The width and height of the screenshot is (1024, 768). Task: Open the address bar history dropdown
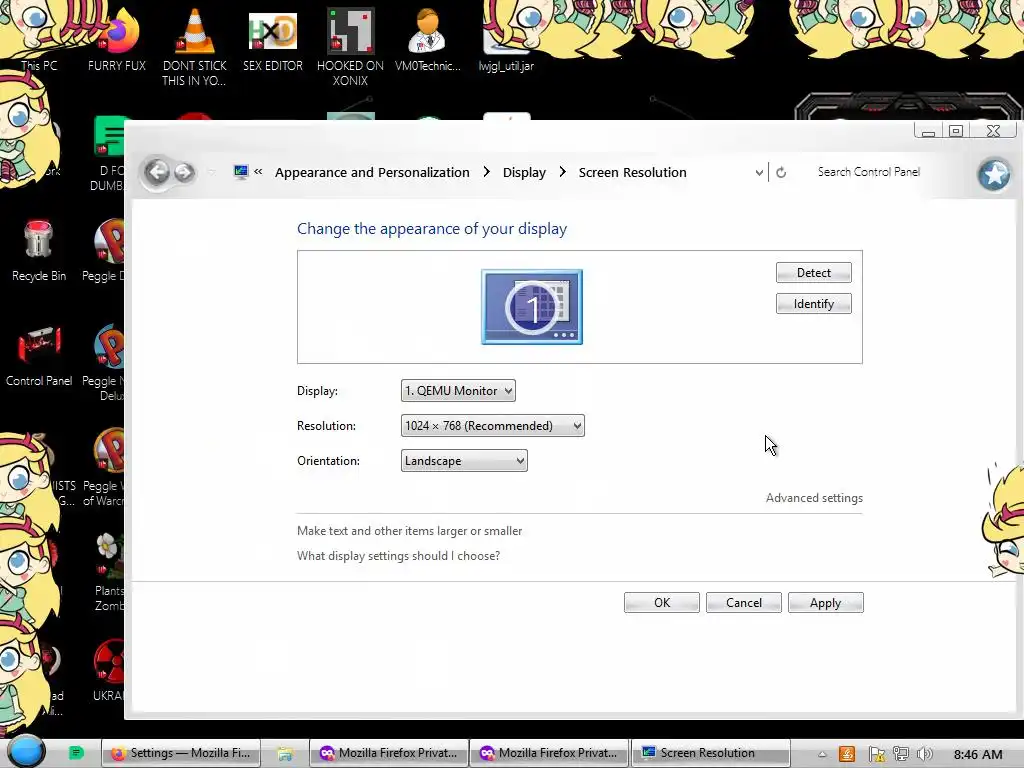759,172
